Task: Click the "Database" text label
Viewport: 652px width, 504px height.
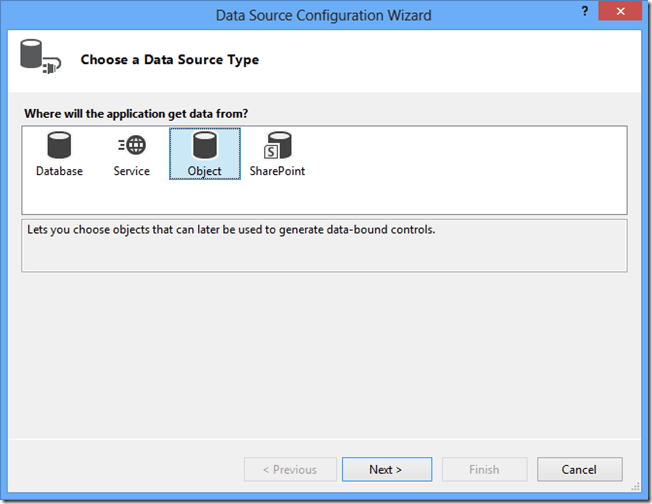Action: pyautogui.click(x=60, y=171)
